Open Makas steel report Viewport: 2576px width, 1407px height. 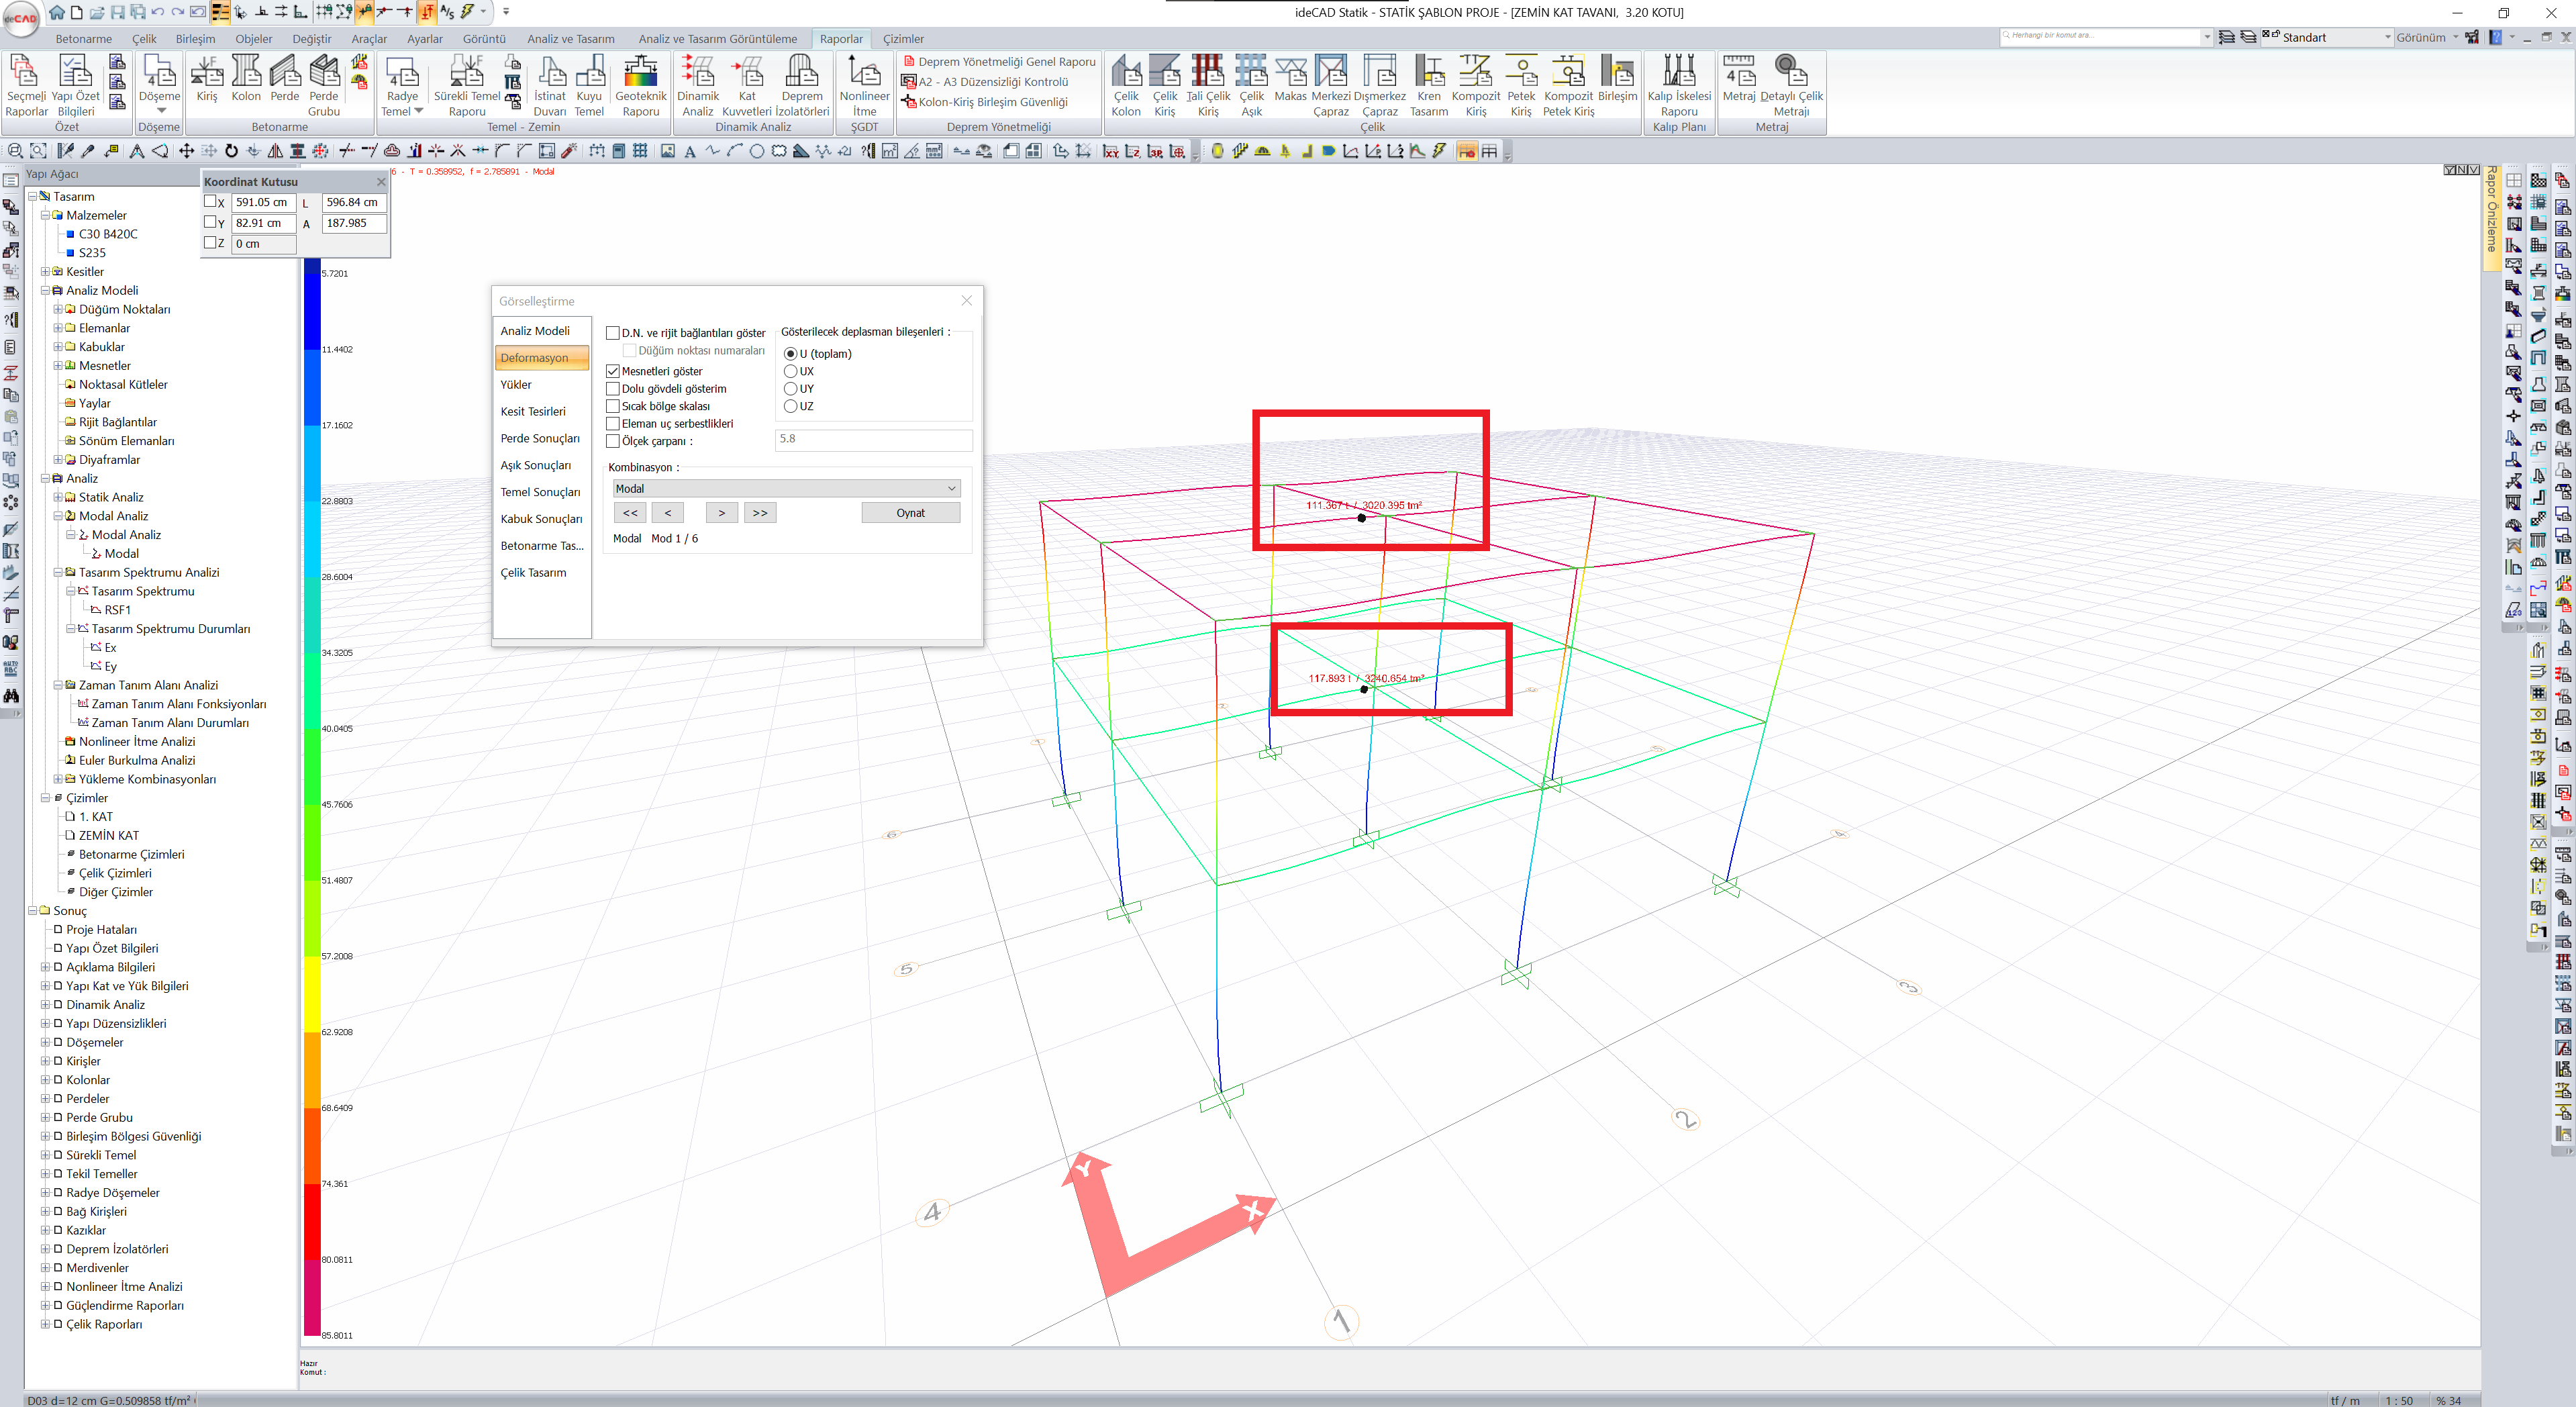[x=1290, y=79]
